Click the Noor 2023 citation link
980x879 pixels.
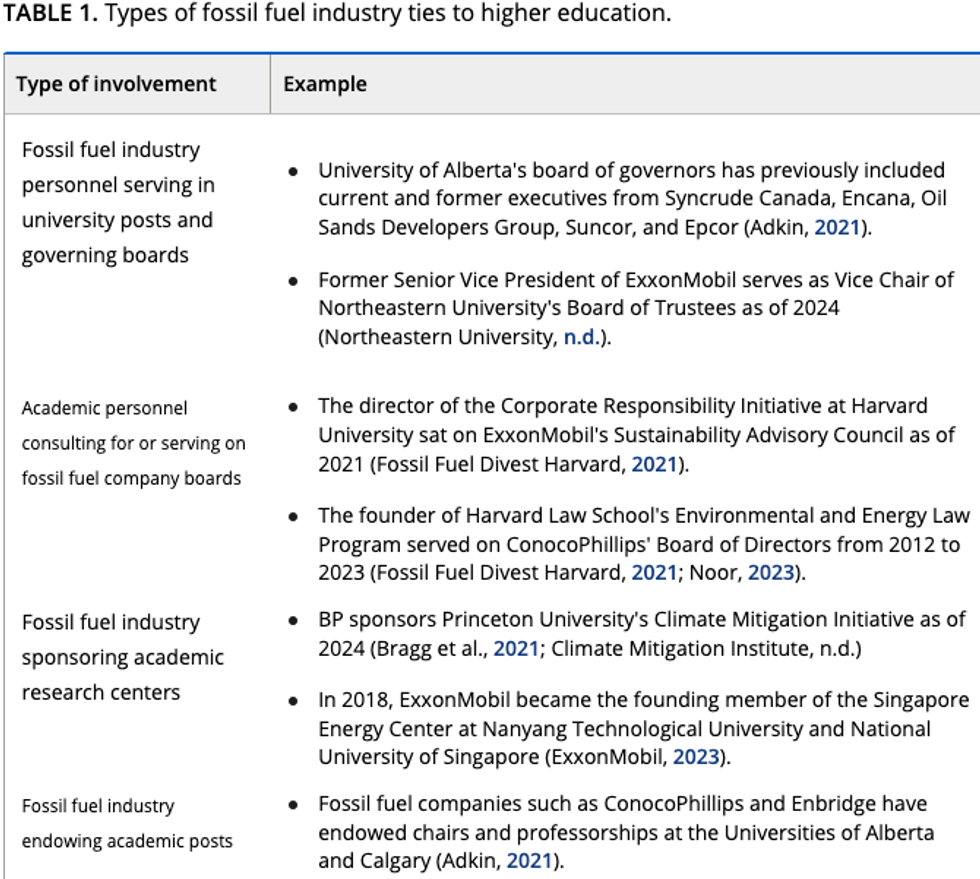771,573
